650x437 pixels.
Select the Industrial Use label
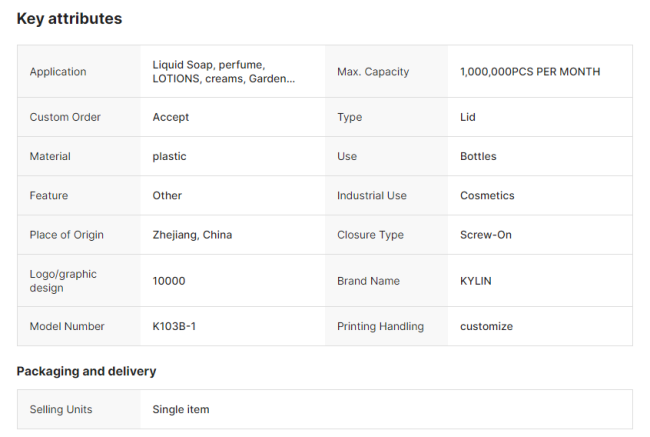[372, 195]
